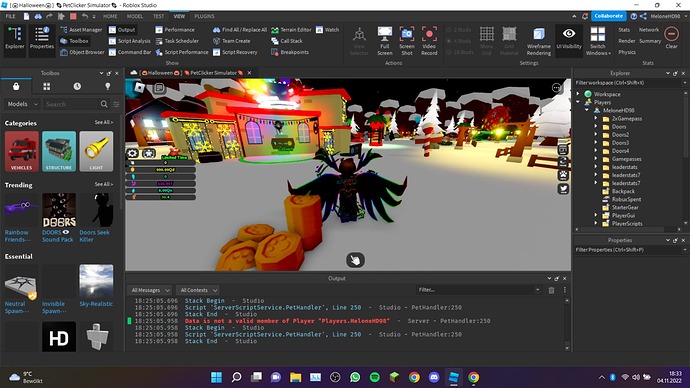This screenshot has width=690, height=388.
Task: See All trending items link
Action: [x=104, y=184]
